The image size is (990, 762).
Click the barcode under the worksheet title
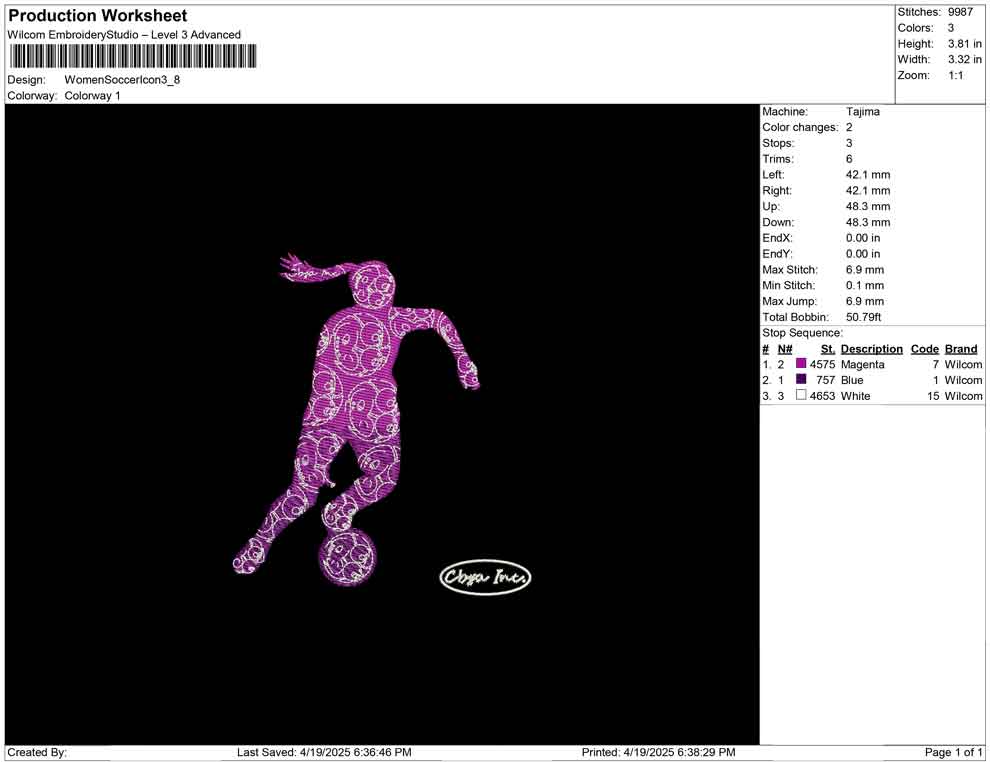click(132, 56)
